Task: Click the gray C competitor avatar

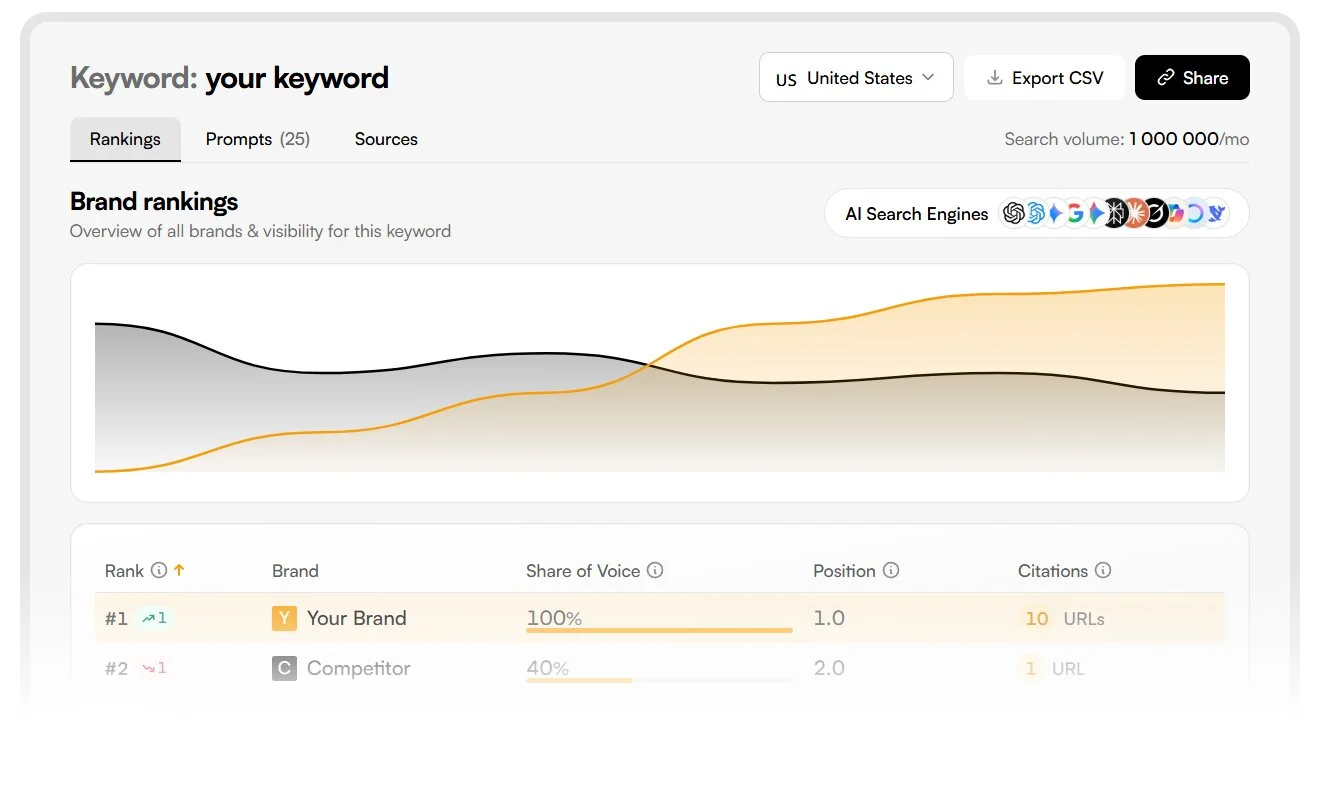Action: click(x=284, y=668)
